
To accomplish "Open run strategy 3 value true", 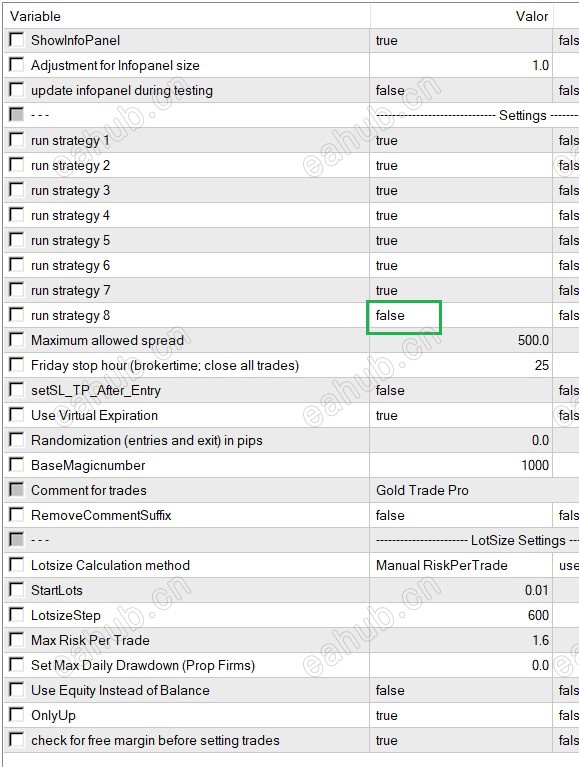I will pyautogui.click(x=461, y=190).
